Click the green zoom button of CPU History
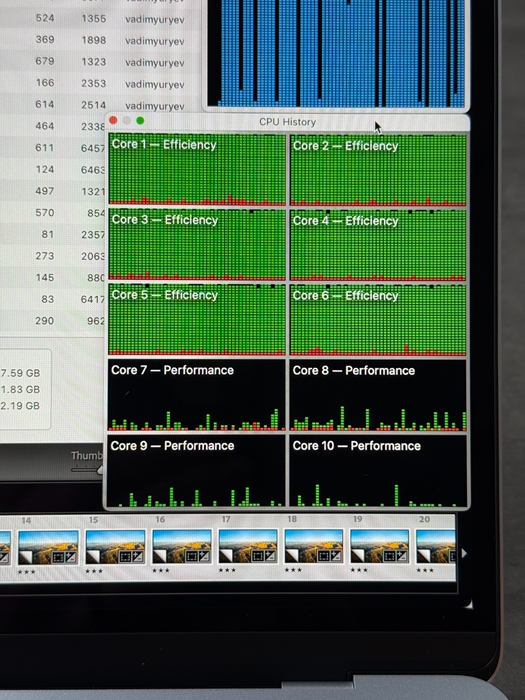Screen dimensions: 525x700 (140, 121)
